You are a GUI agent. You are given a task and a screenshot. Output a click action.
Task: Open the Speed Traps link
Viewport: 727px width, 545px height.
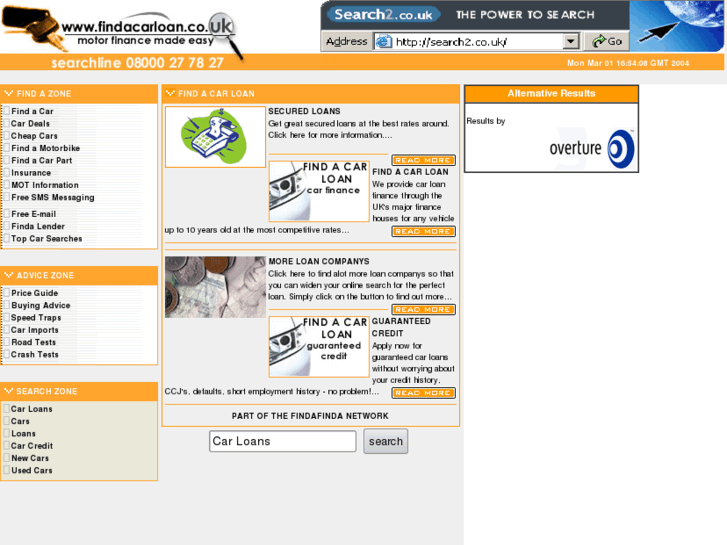click(x=36, y=318)
